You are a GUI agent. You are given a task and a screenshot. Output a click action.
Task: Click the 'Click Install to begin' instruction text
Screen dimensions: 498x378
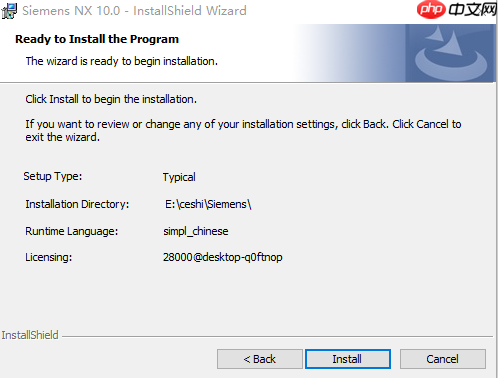point(111,99)
